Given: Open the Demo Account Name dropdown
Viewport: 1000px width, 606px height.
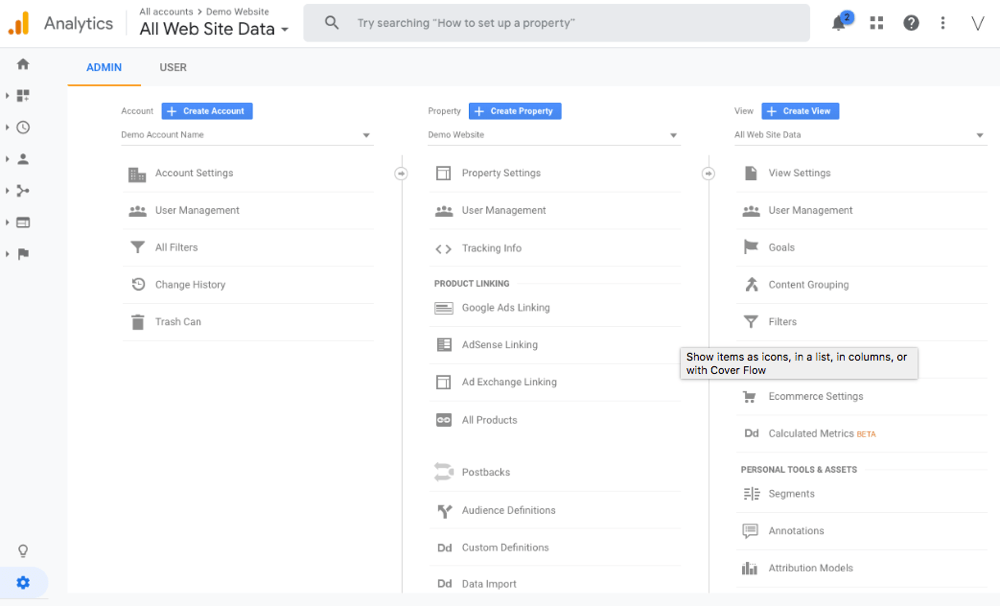Looking at the screenshot, I should pyautogui.click(x=247, y=135).
